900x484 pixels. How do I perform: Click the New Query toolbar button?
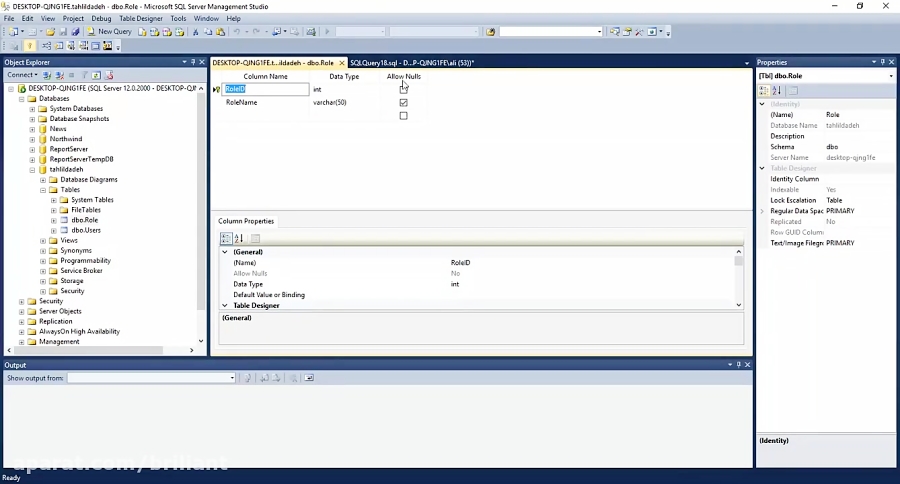tap(109, 32)
